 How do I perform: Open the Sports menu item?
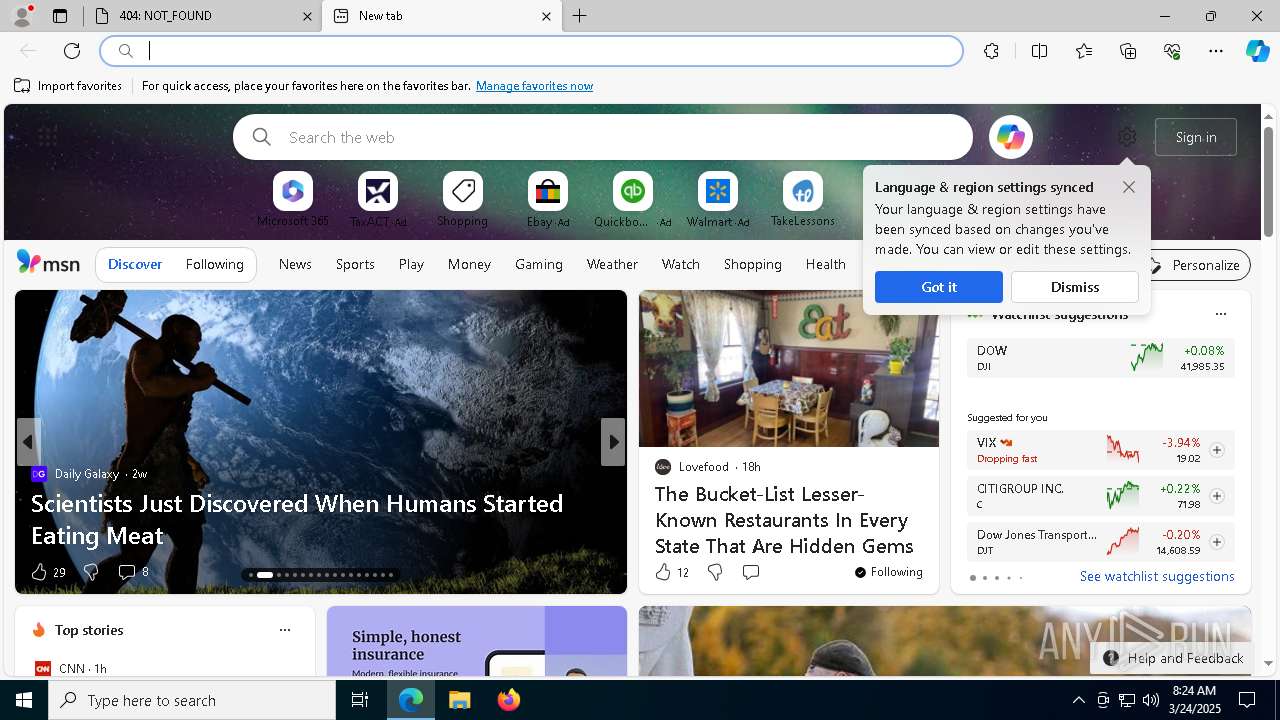coord(355,264)
